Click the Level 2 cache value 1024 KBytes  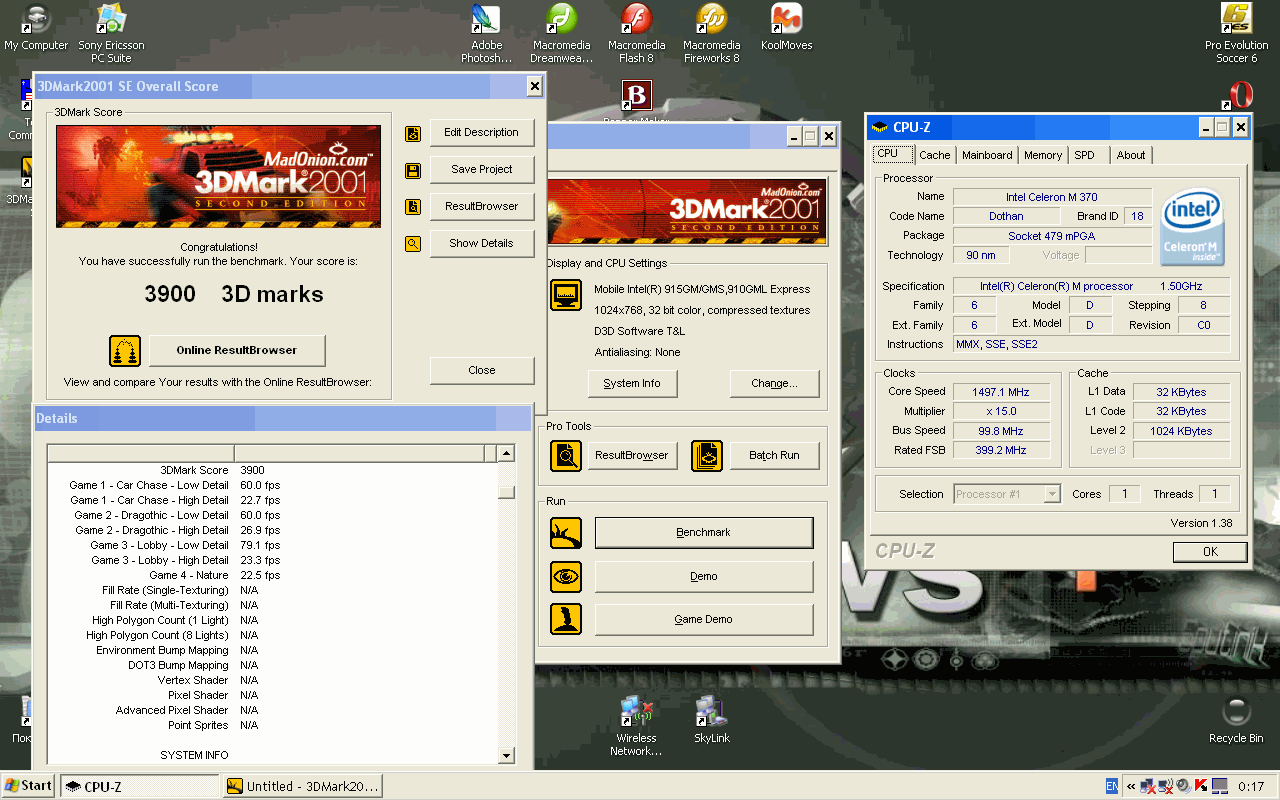pyautogui.click(x=1182, y=431)
